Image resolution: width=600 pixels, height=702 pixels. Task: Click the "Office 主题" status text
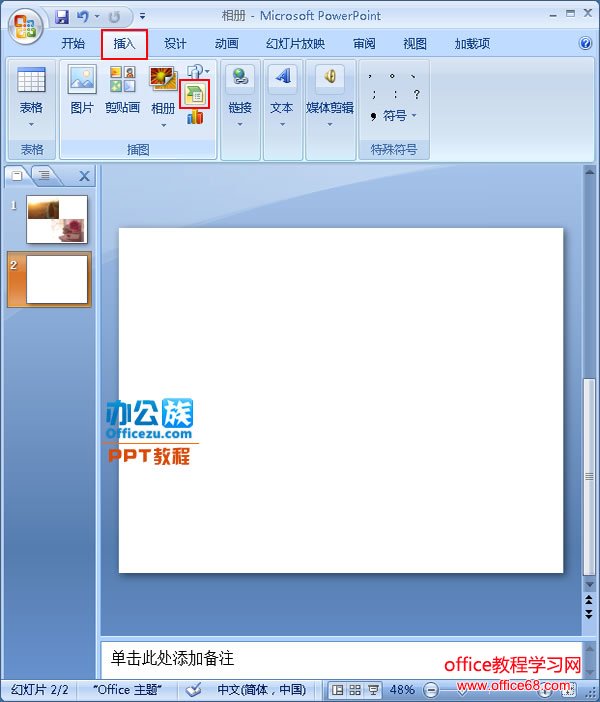click(127, 690)
